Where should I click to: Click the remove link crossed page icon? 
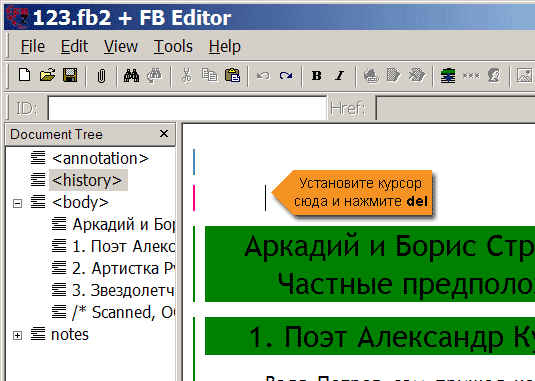tap(417, 75)
